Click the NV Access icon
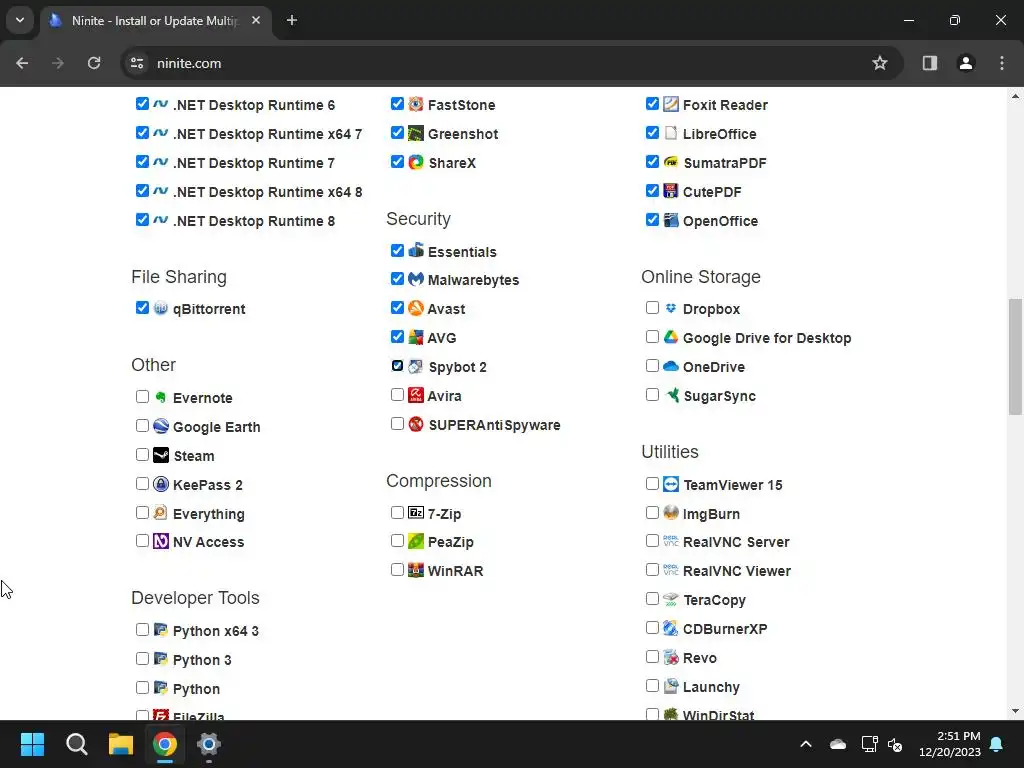The height and width of the screenshot is (768, 1024). pyautogui.click(x=161, y=541)
